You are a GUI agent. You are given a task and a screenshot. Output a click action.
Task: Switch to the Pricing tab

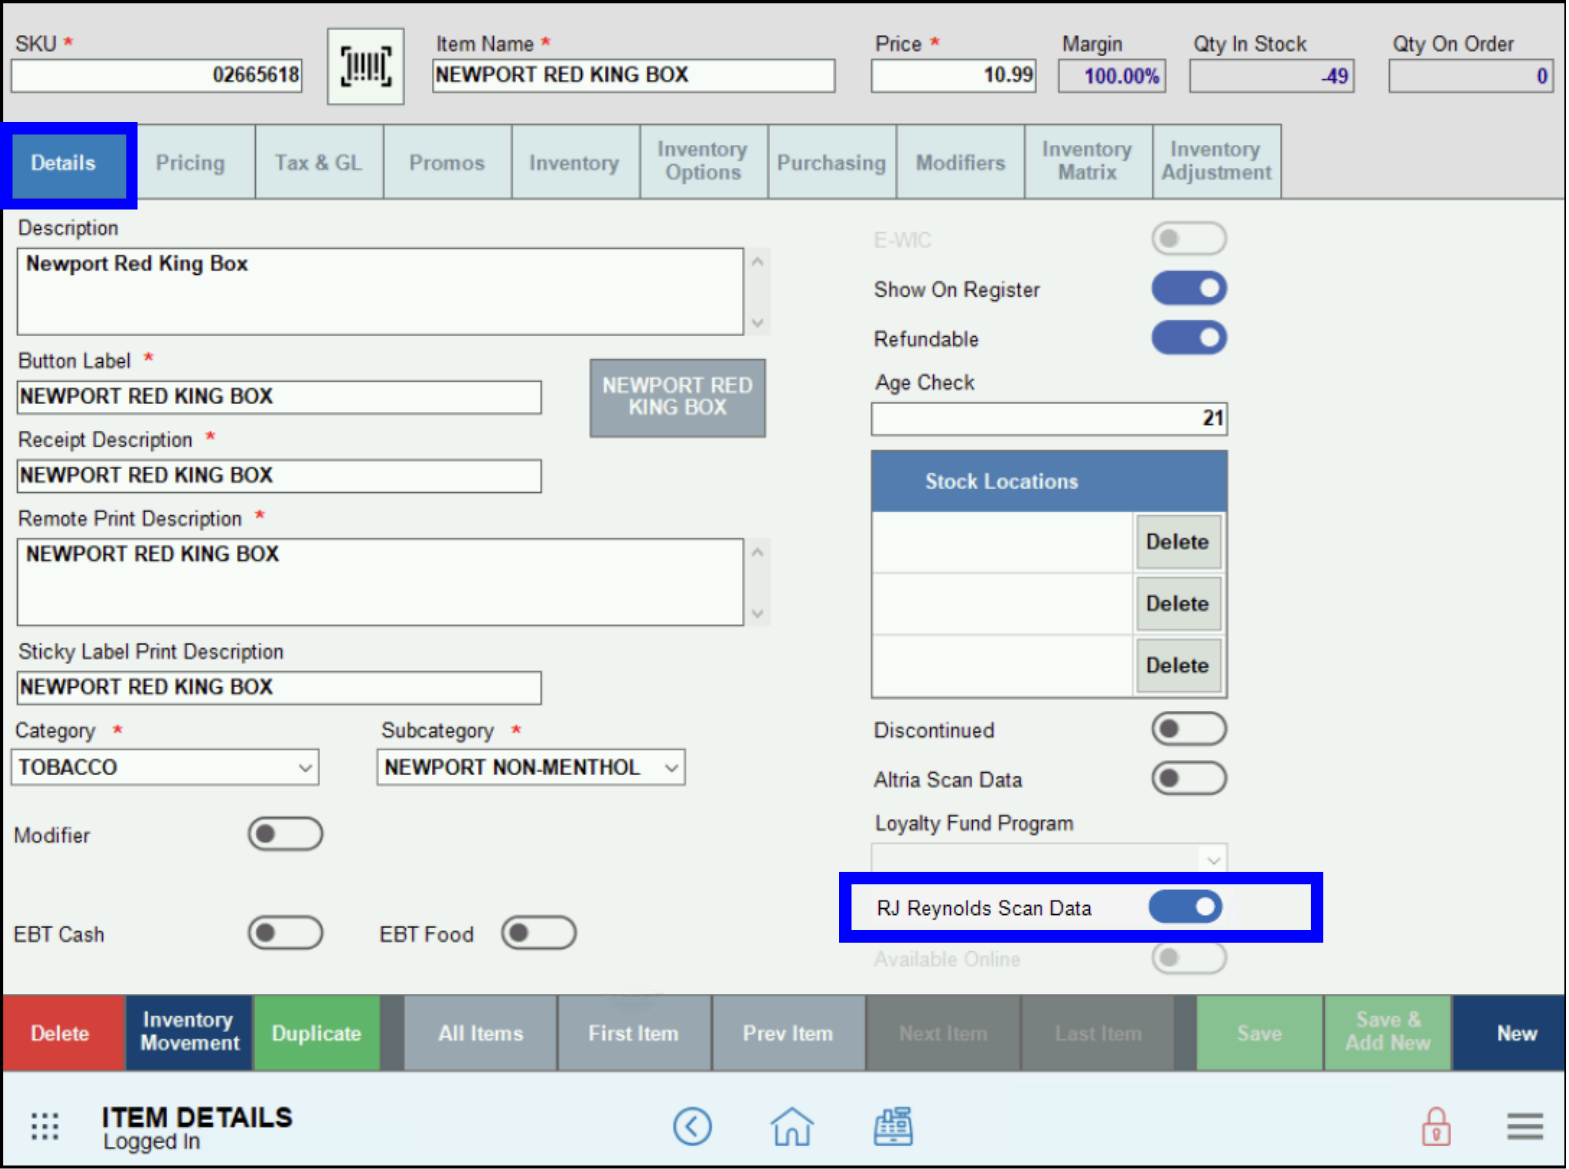[x=190, y=163]
